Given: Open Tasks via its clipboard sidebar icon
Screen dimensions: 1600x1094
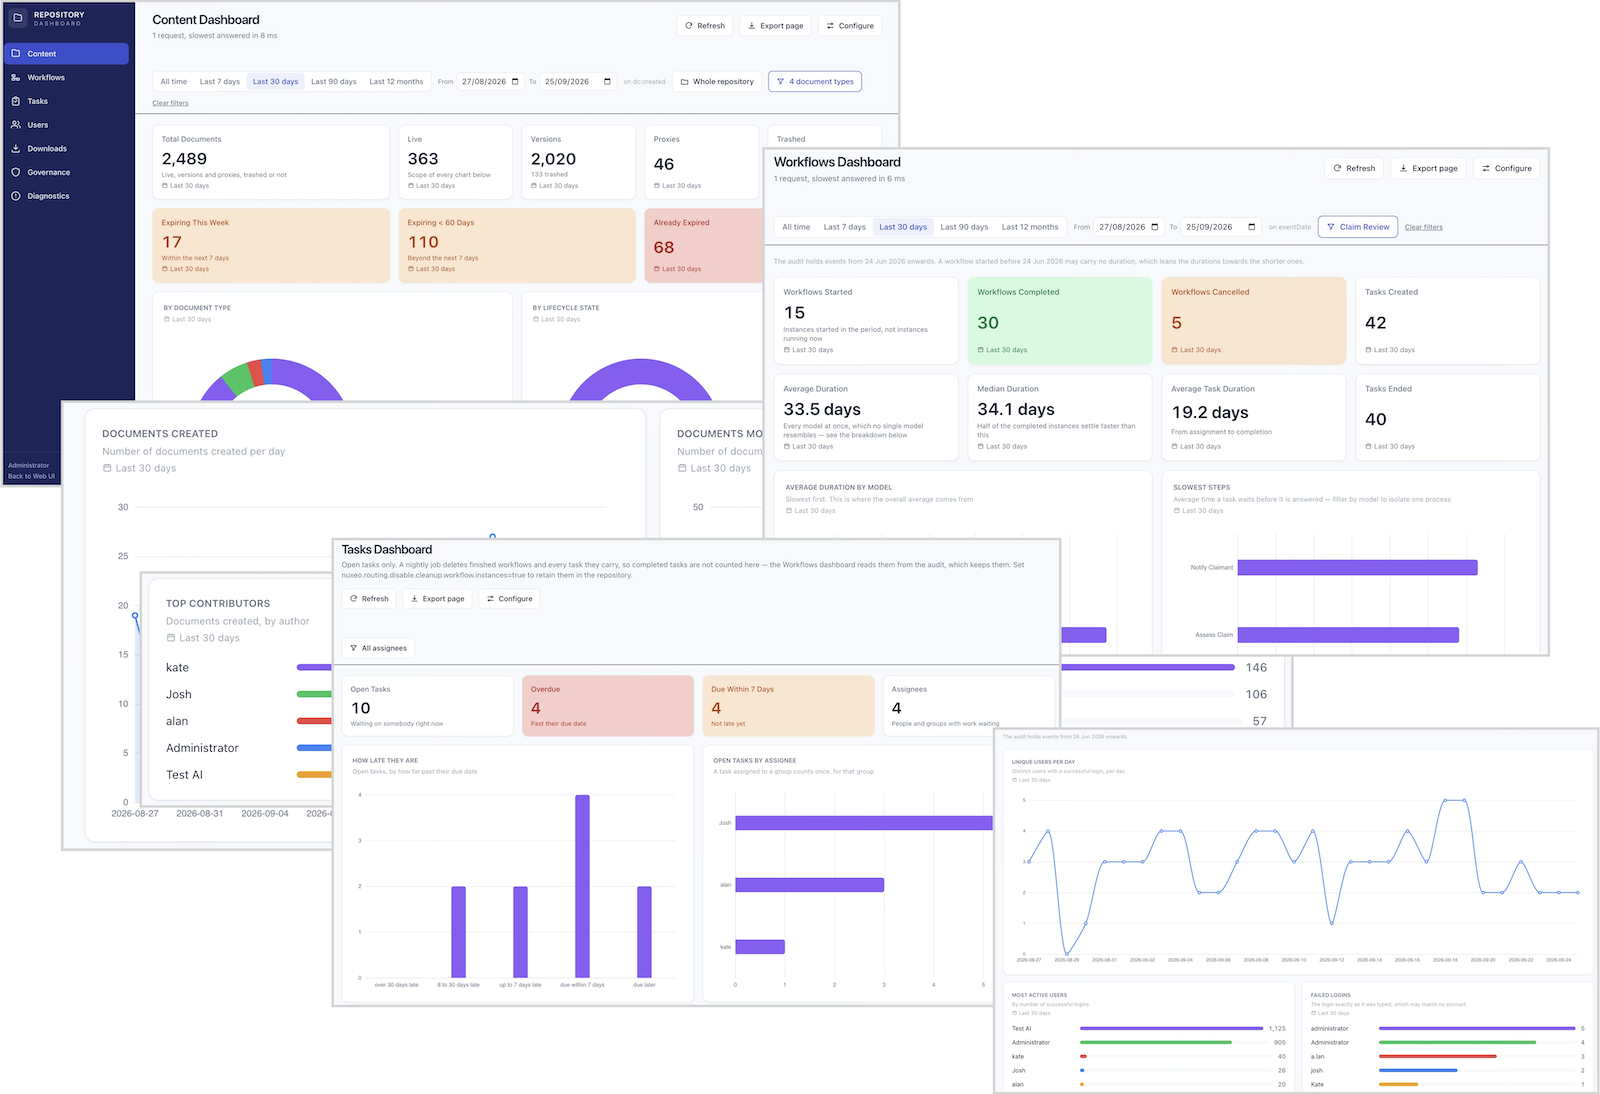Looking at the screenshot, I should pos(16,101).
